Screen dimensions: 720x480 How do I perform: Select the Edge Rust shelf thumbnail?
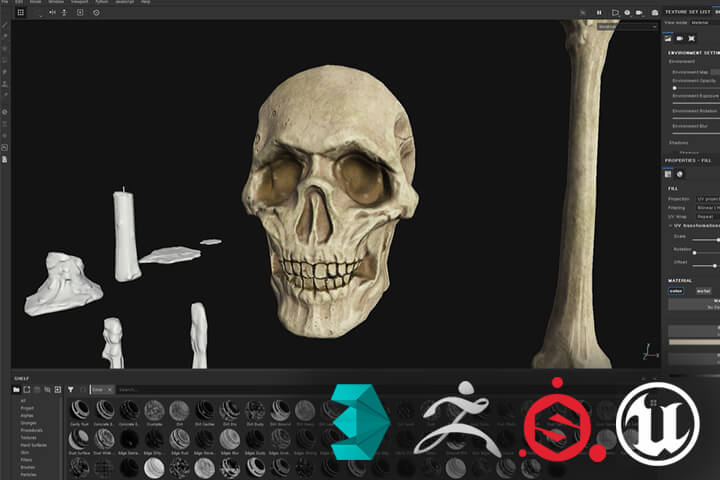tap(179, 440)
